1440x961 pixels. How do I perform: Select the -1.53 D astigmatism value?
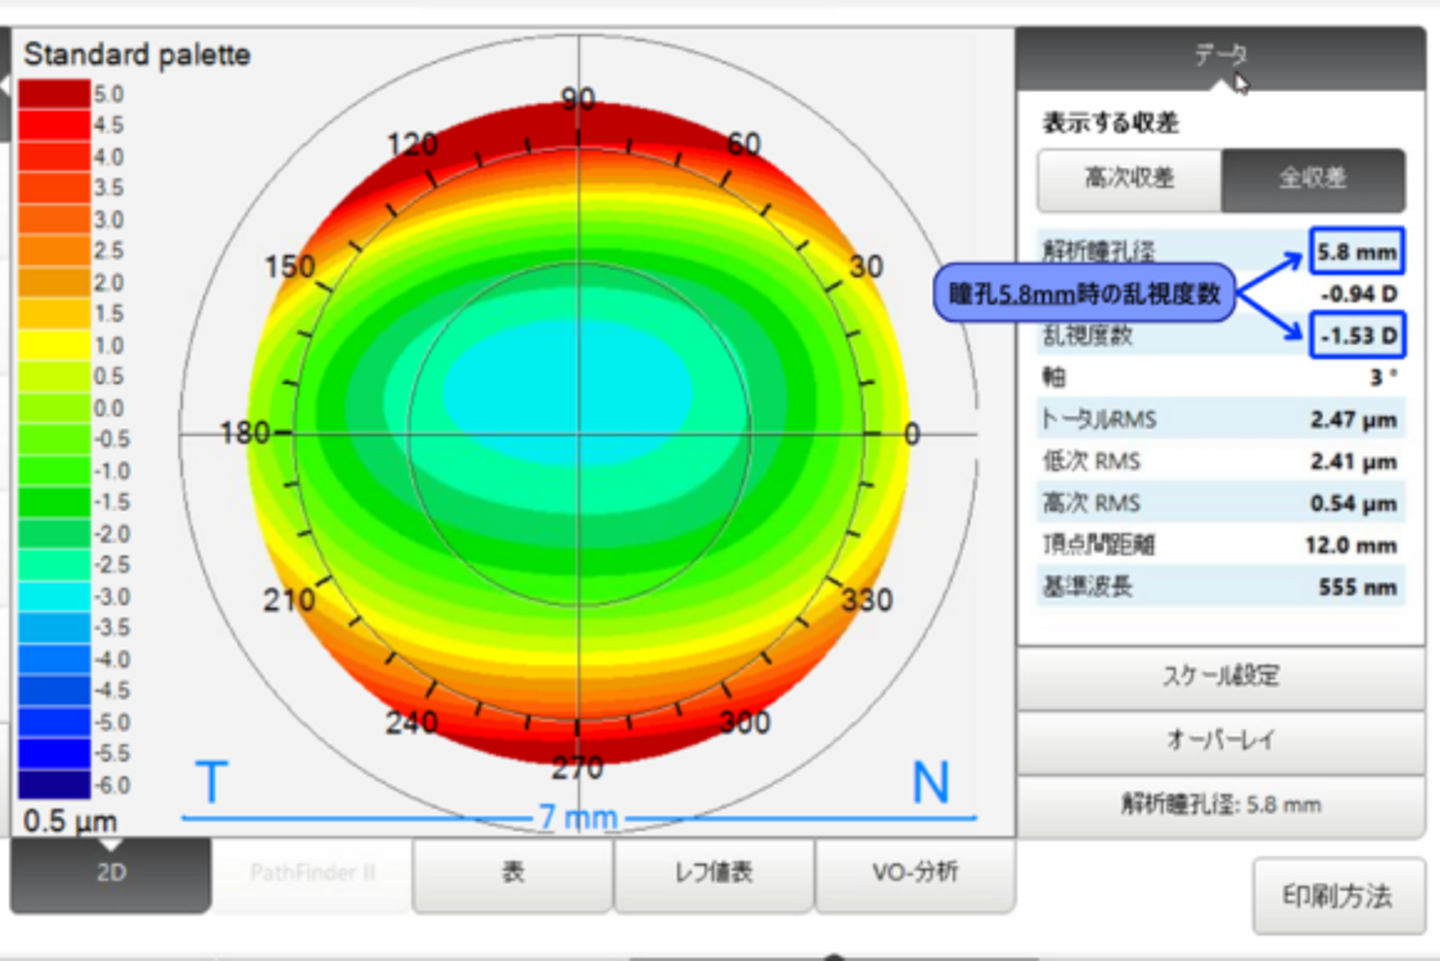[1359, 336]
